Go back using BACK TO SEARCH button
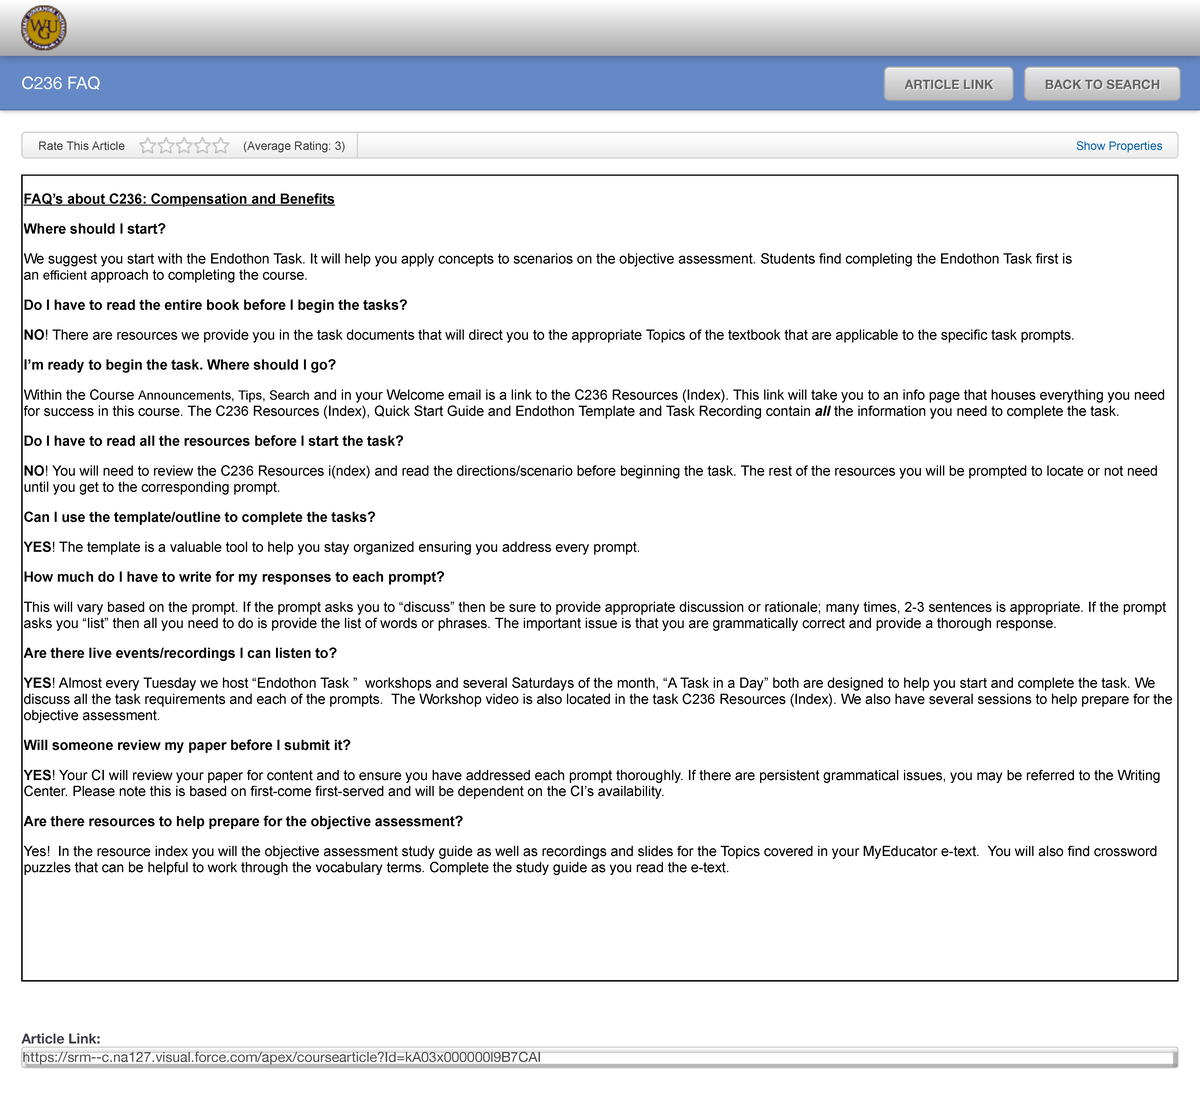 (x=1102, y=84)
